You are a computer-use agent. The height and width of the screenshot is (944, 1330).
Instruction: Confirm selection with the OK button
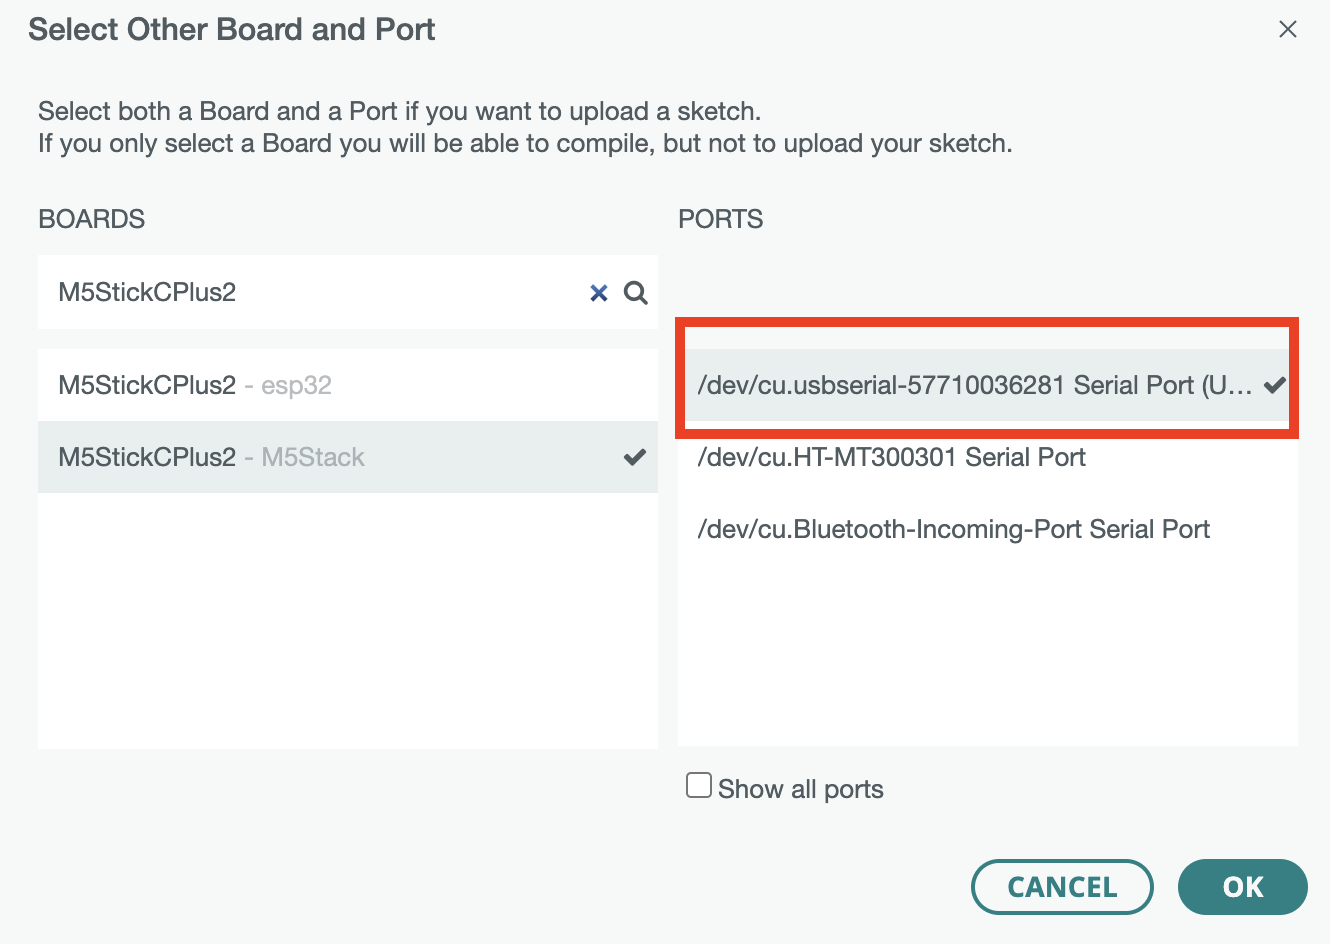pos(1242,886)
